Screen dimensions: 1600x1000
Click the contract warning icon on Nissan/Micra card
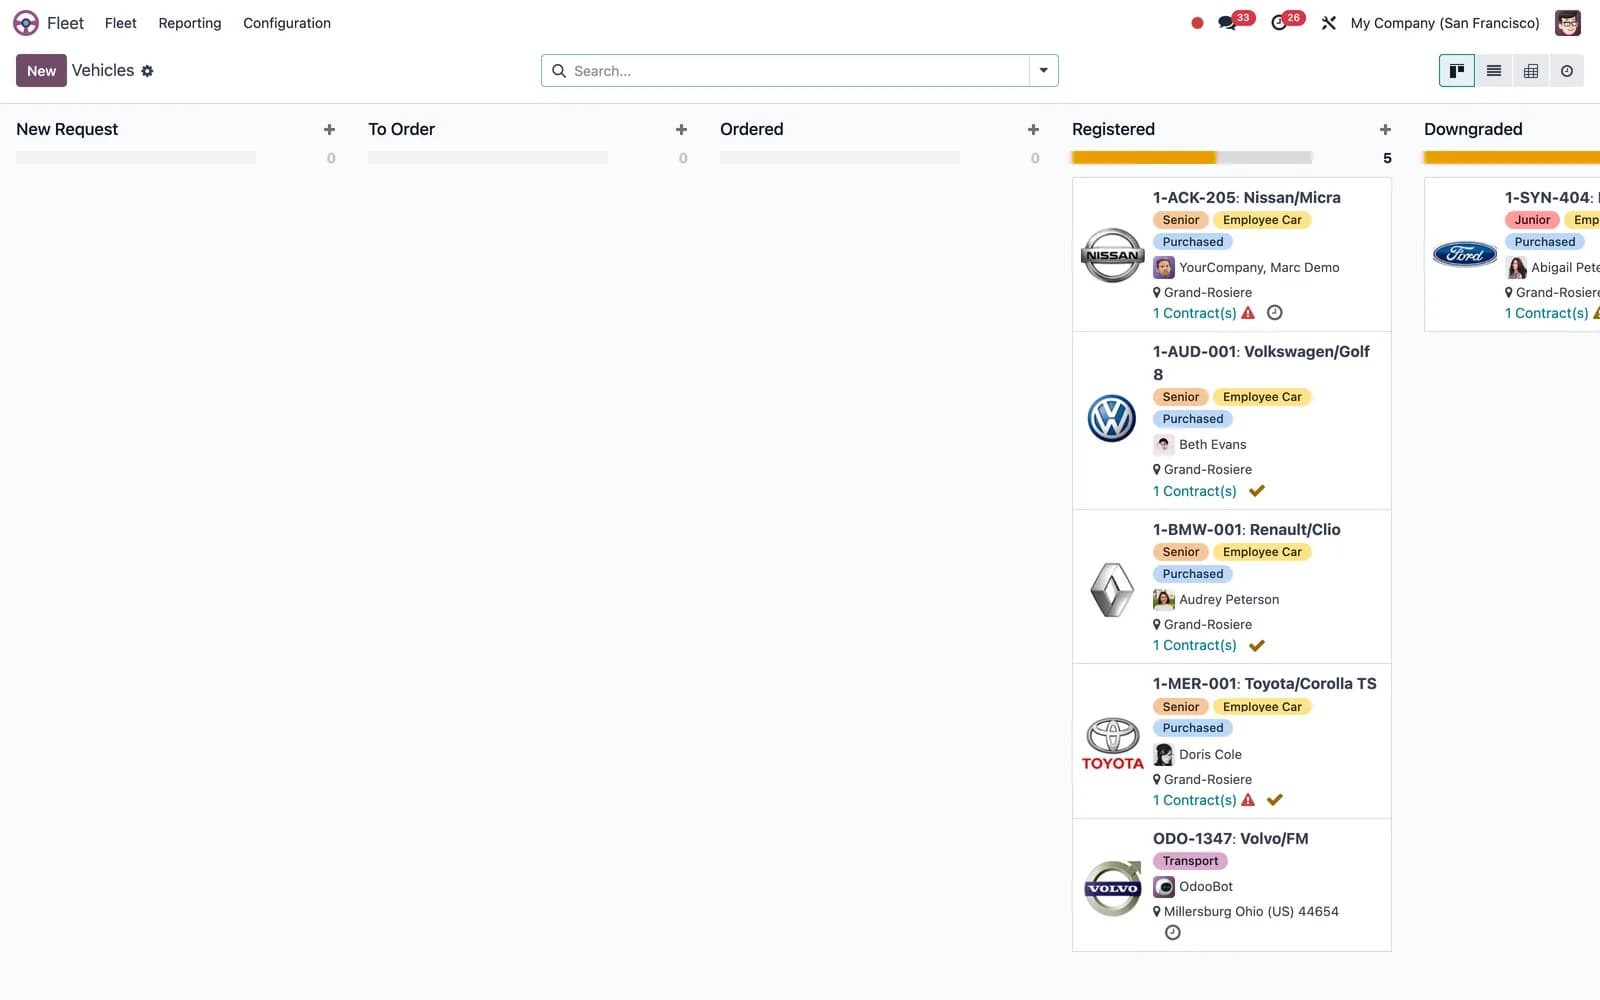[x=1248, y=313]
